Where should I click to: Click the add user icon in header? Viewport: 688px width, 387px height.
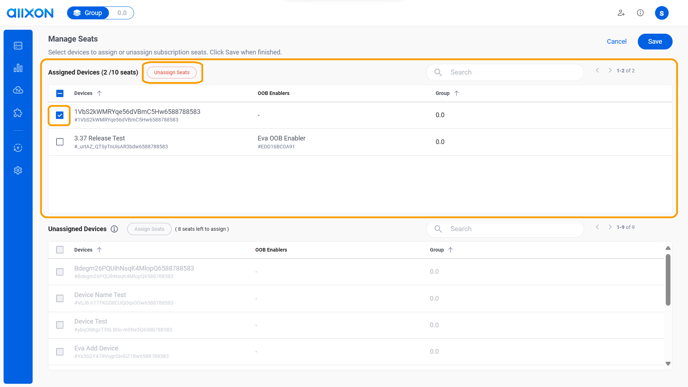(621, 13)
